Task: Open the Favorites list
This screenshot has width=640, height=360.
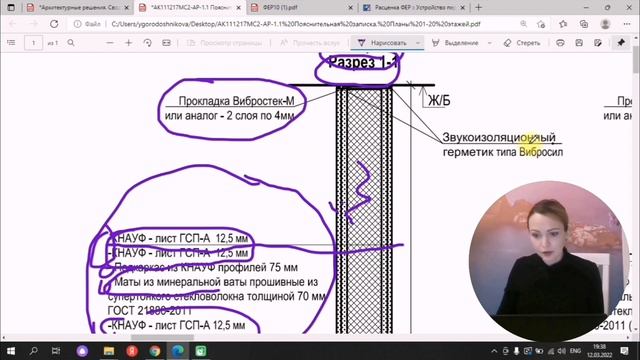Action: [x=563, y=24]
